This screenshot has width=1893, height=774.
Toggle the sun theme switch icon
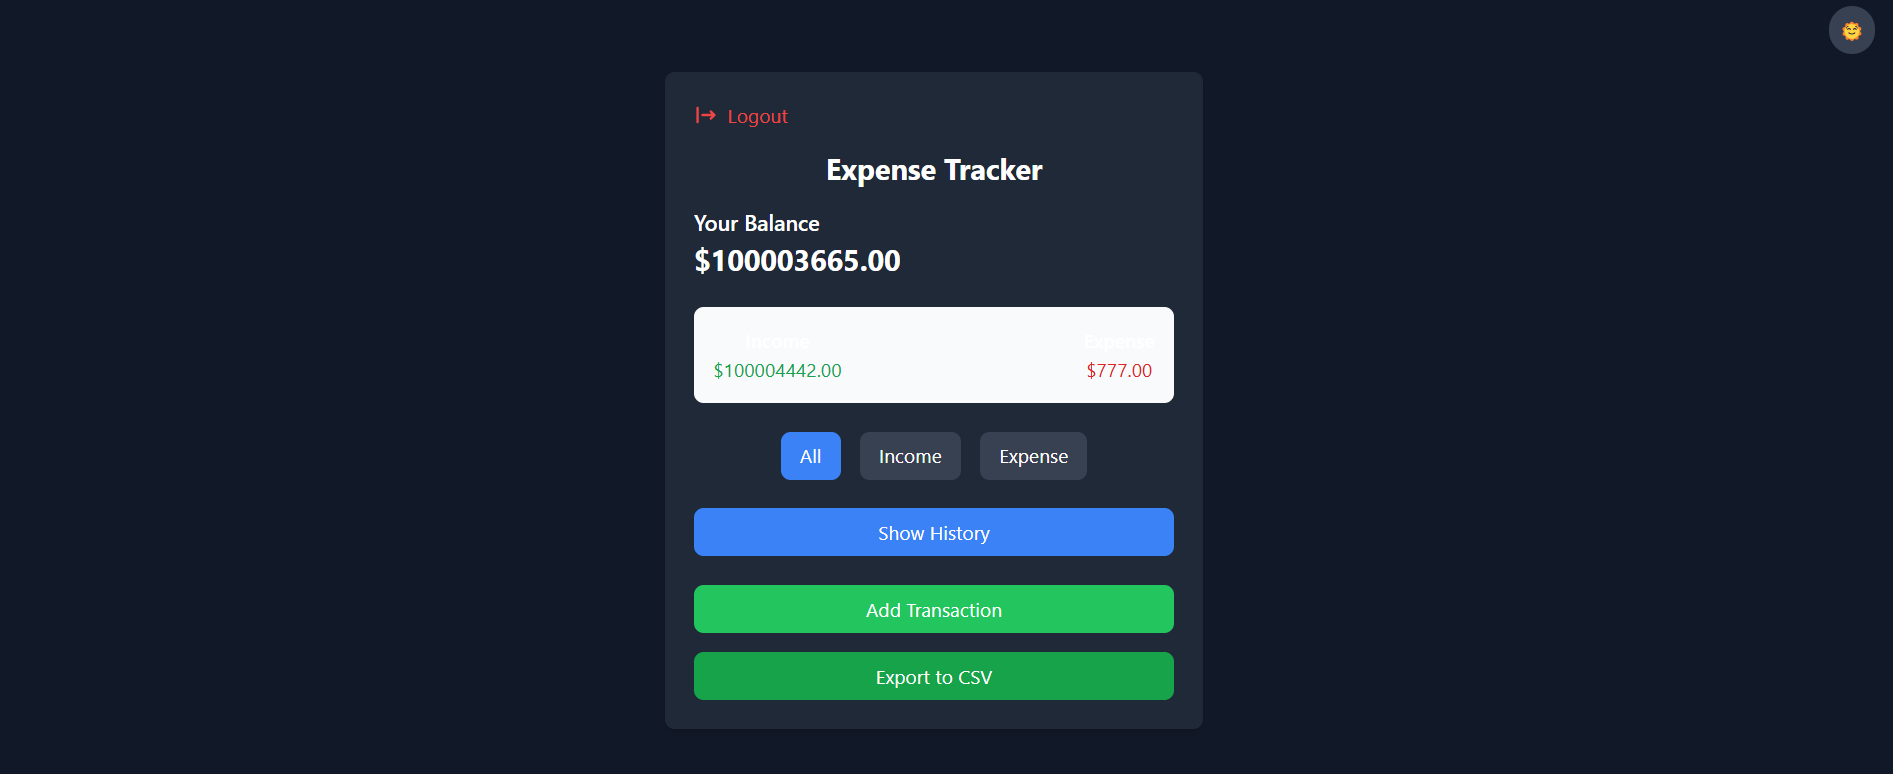coord(1851,31)
